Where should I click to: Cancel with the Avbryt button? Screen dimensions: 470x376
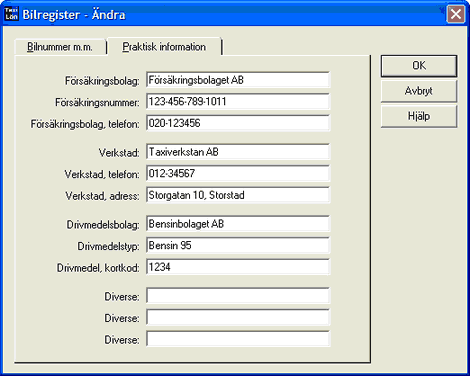pyautogui.click(x=419, y=91)
